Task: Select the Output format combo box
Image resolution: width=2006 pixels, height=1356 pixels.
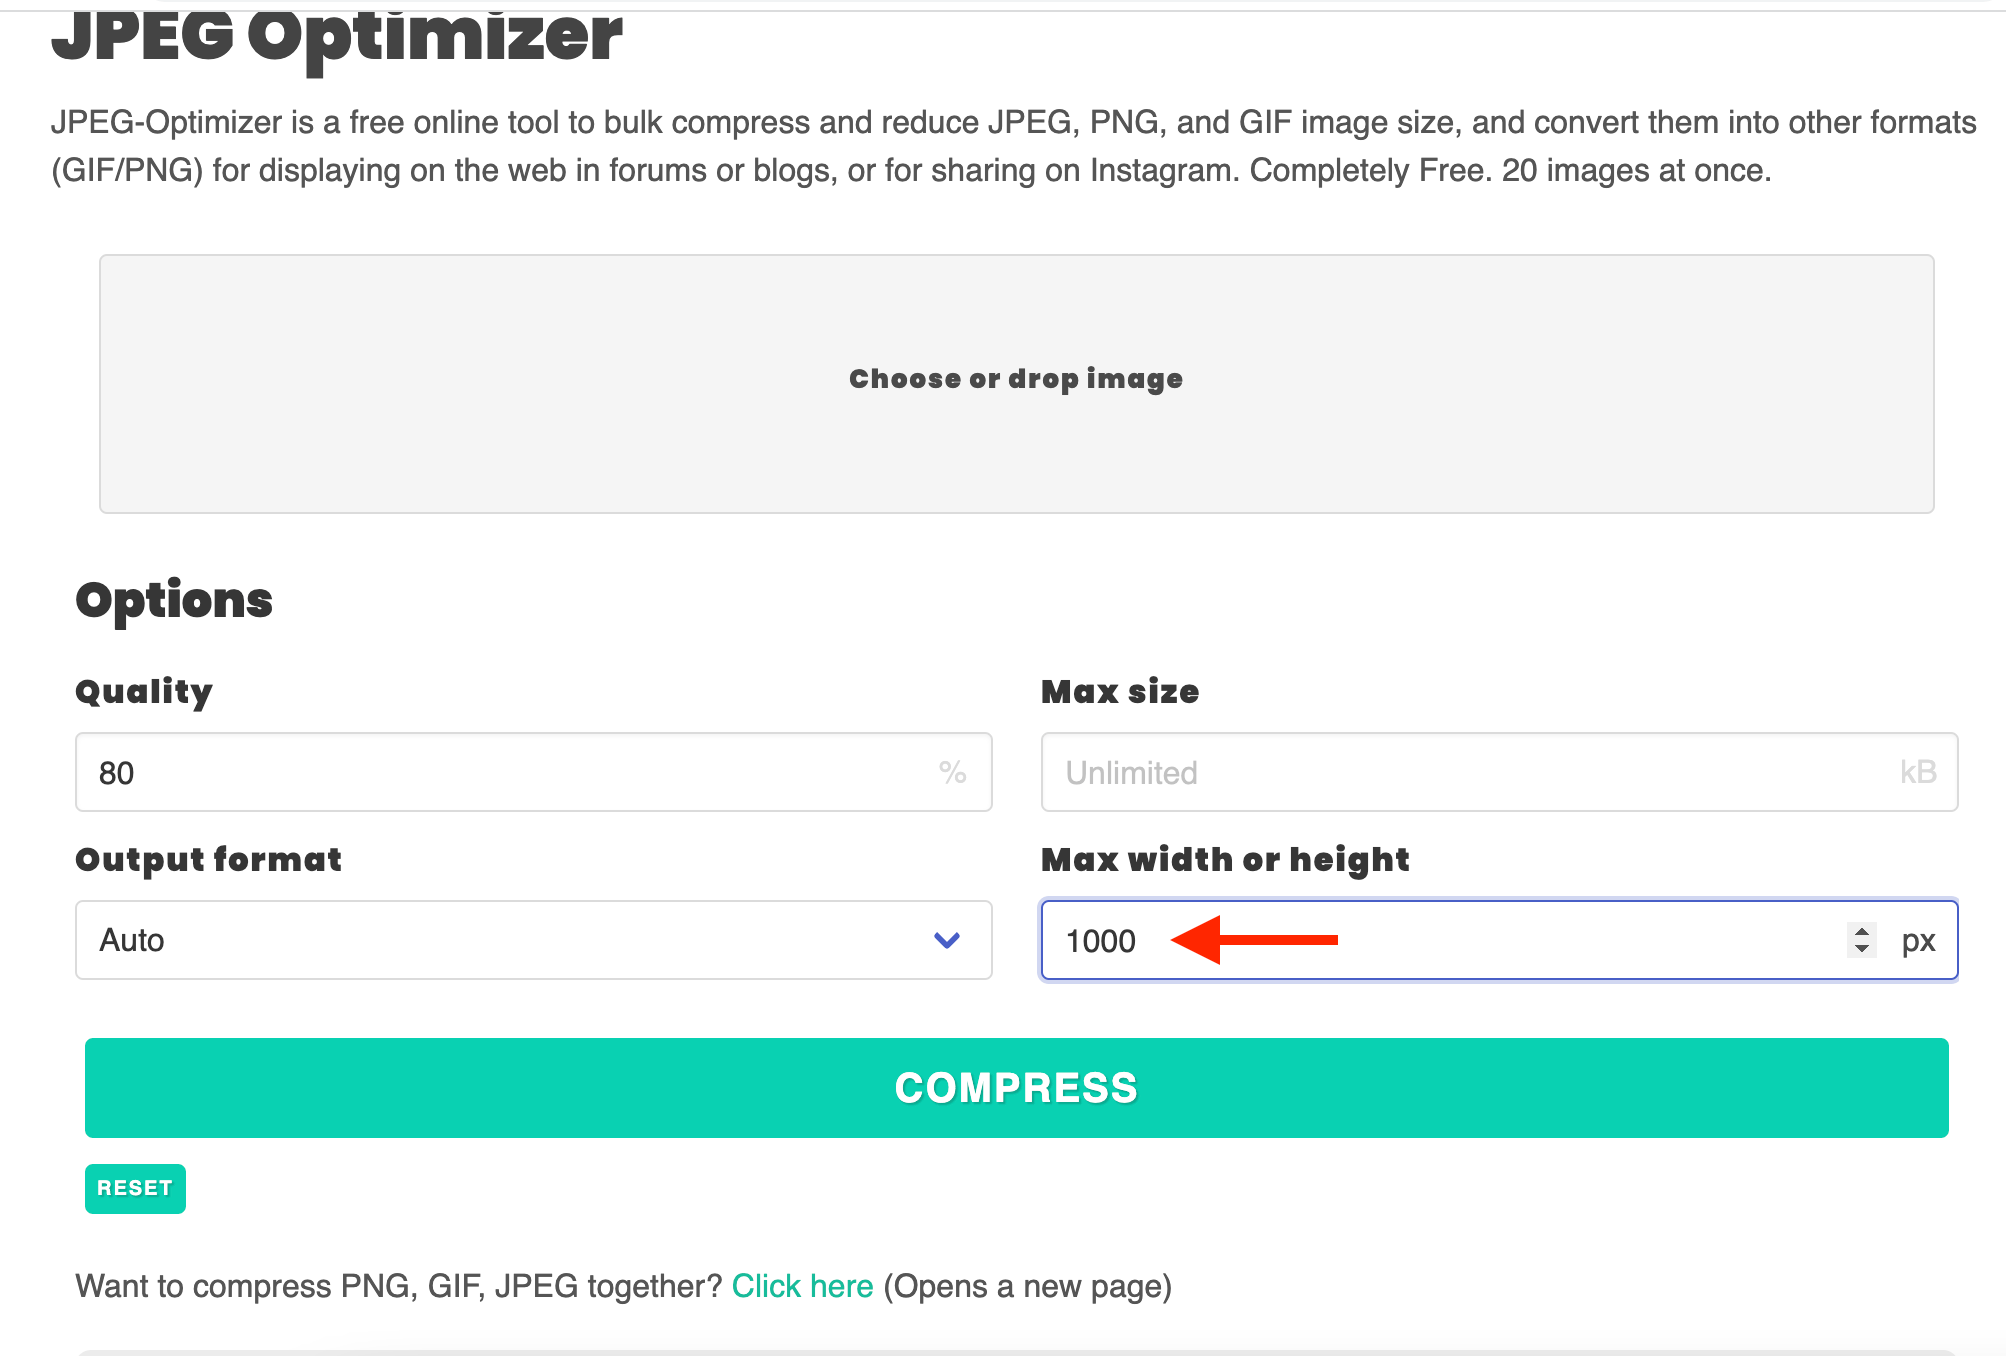Action: [532, 940]
